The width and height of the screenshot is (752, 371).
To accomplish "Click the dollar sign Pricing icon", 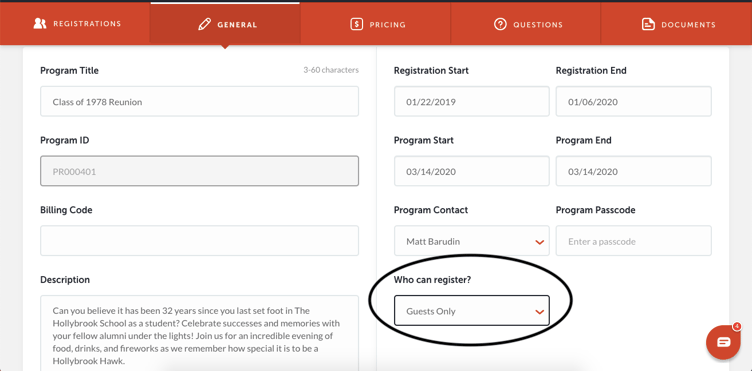I will [356, 24].
